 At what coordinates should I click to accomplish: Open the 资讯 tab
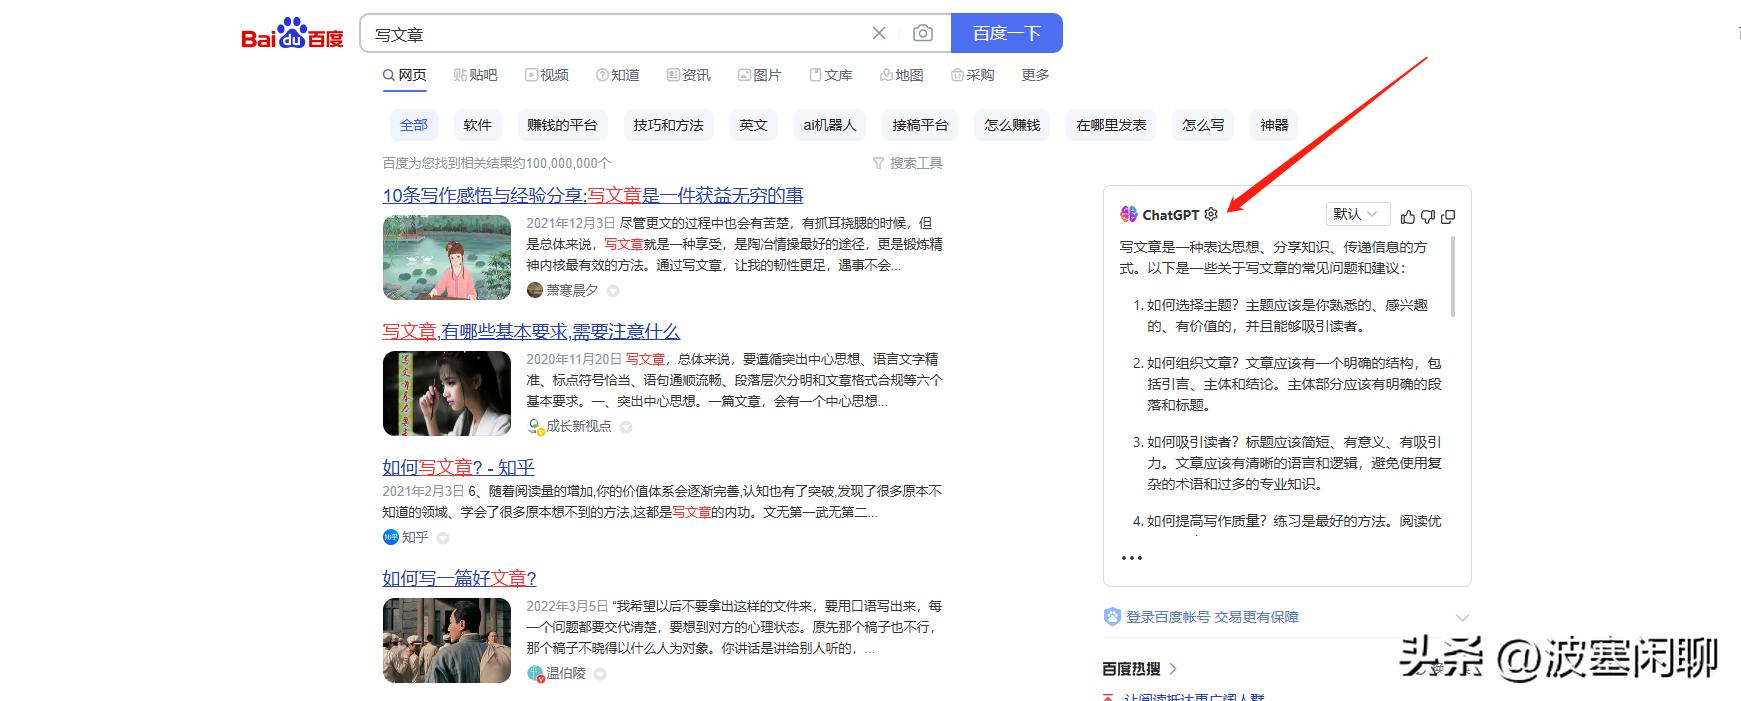click(x=689, y=75)
